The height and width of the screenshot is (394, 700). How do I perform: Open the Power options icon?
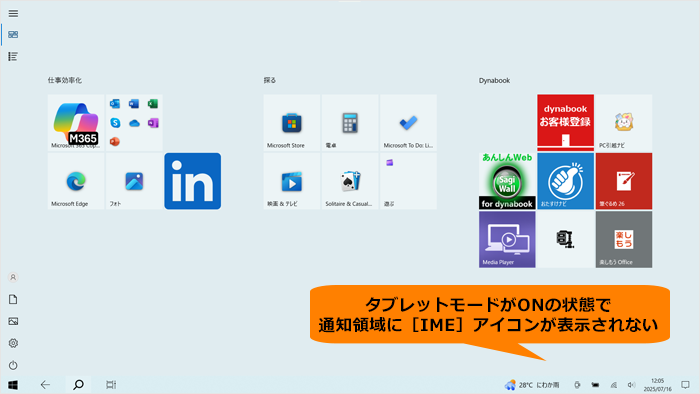pyautogui.click(x=13, y=365)
